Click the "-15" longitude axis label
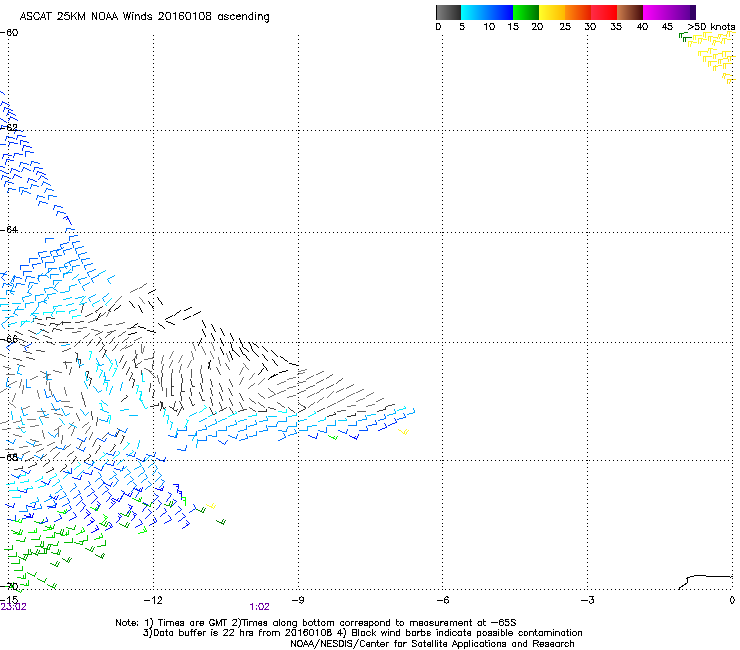 click(x=9, y=600)
